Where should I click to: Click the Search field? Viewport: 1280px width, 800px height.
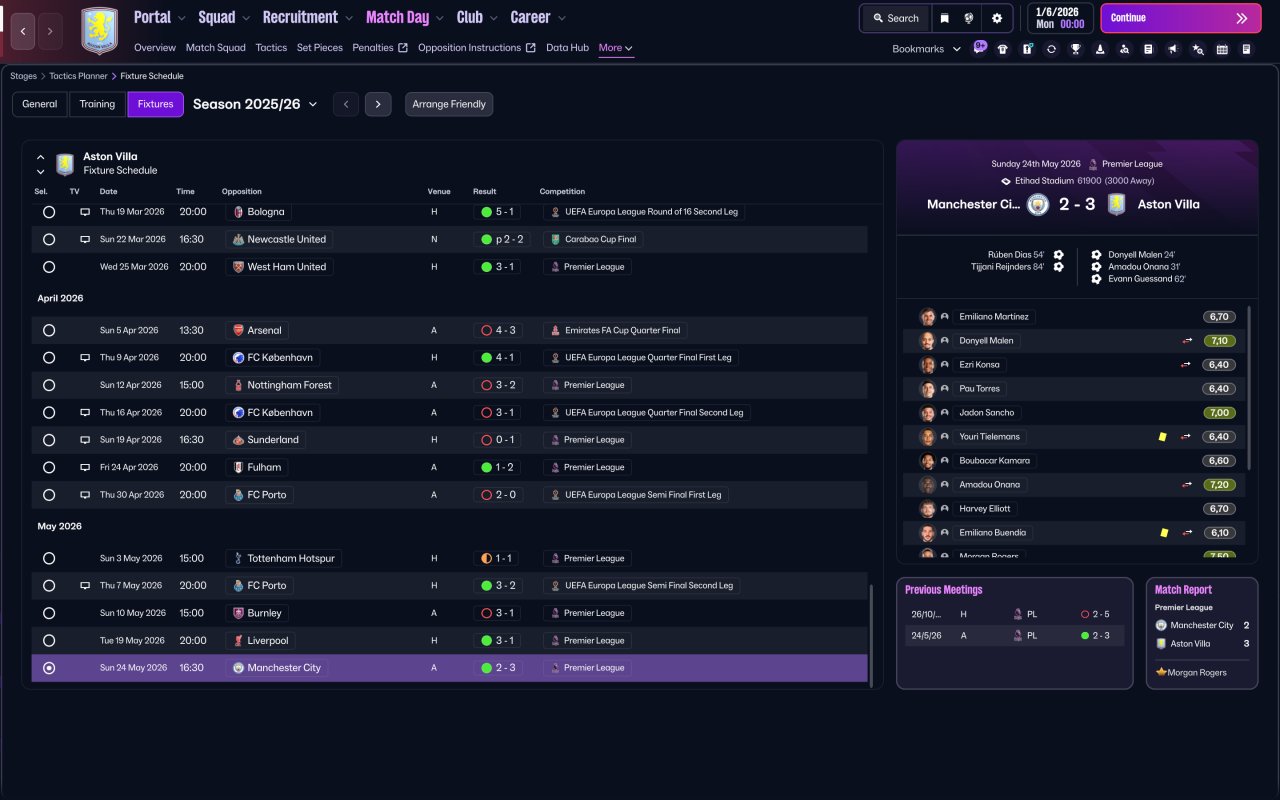pos(896,18)
